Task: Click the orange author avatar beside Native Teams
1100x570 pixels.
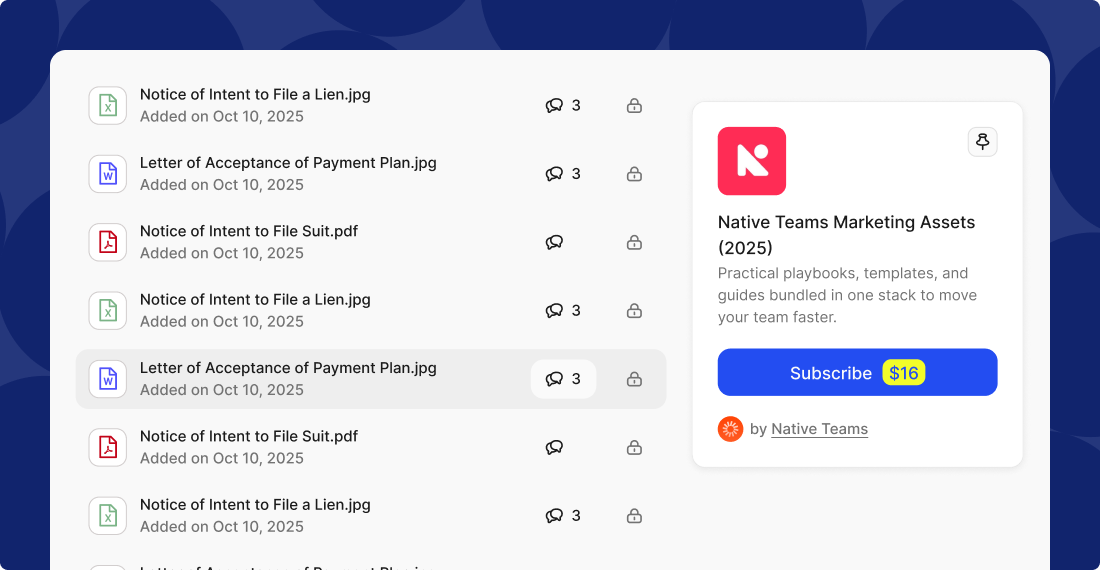Action: point(730,429)
